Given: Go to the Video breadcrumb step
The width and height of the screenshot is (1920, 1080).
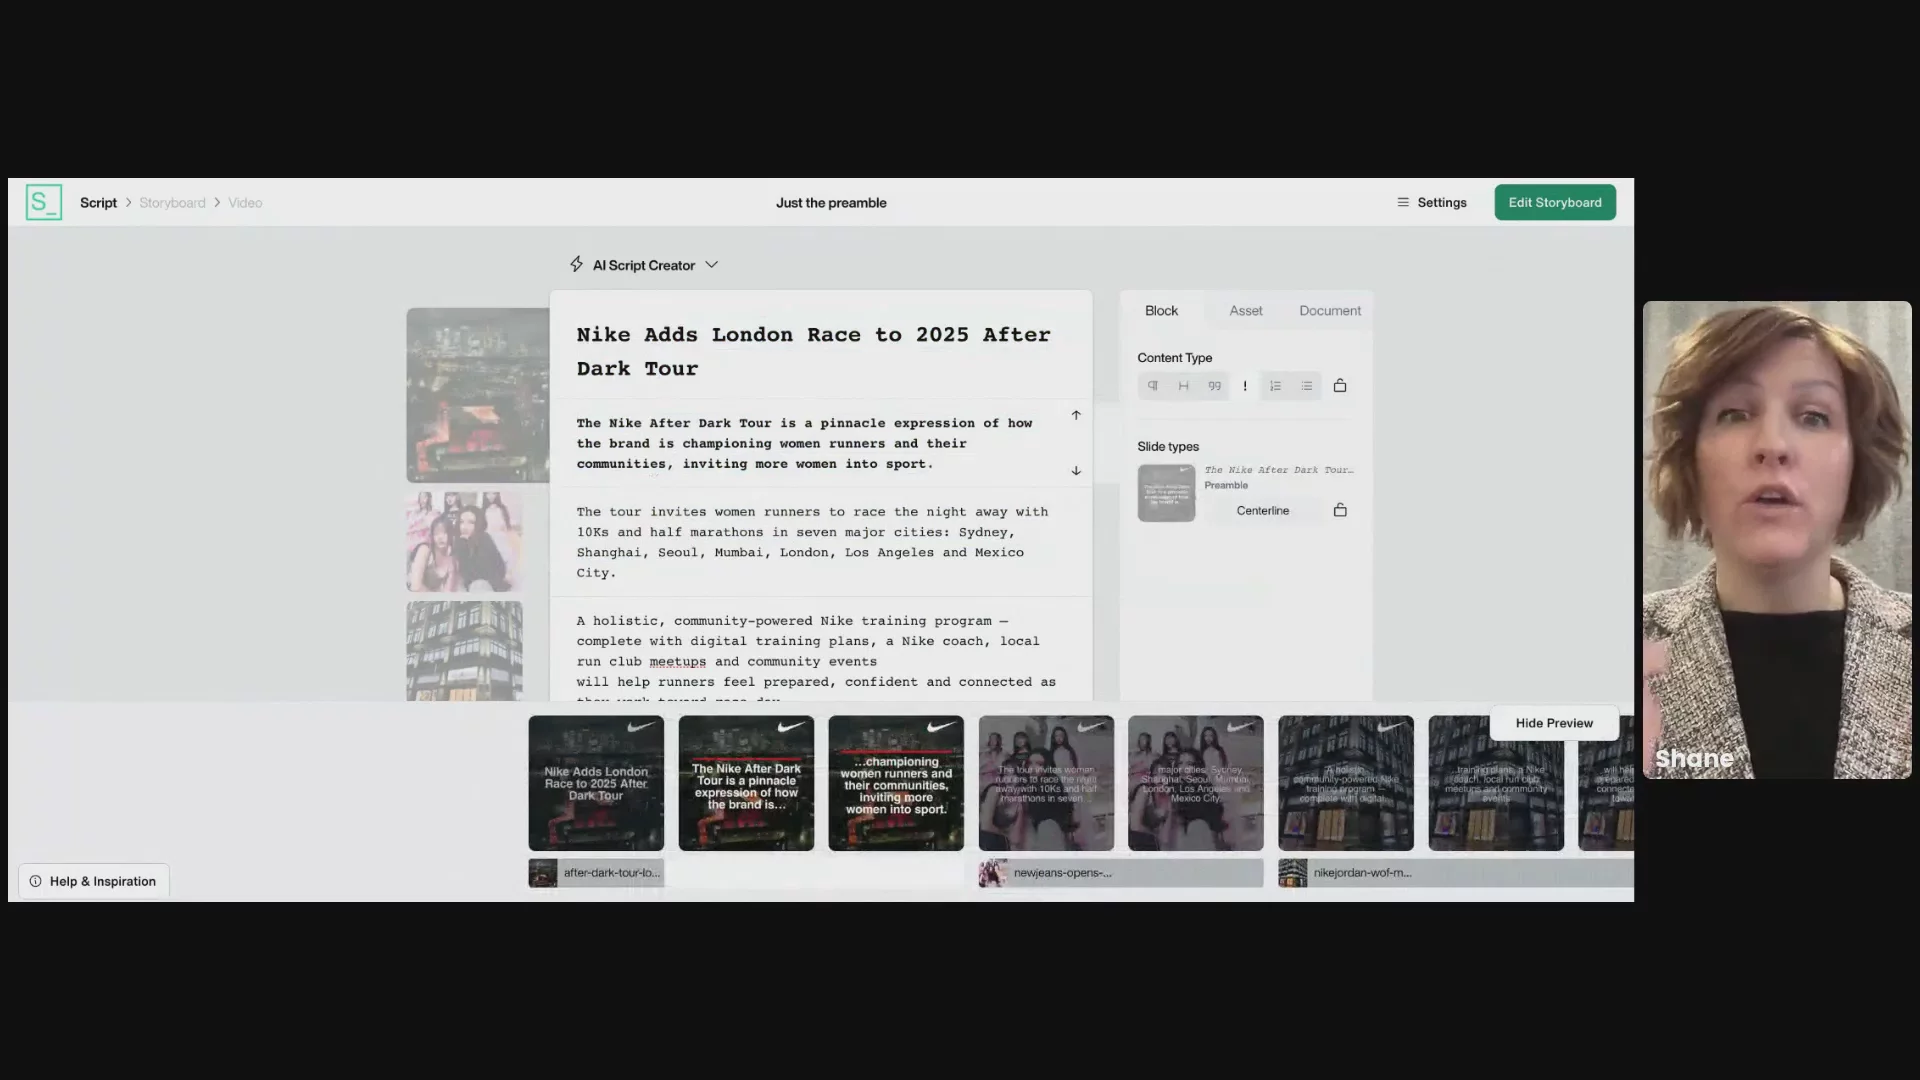Looking at the screenshot, I should [245, 202].
